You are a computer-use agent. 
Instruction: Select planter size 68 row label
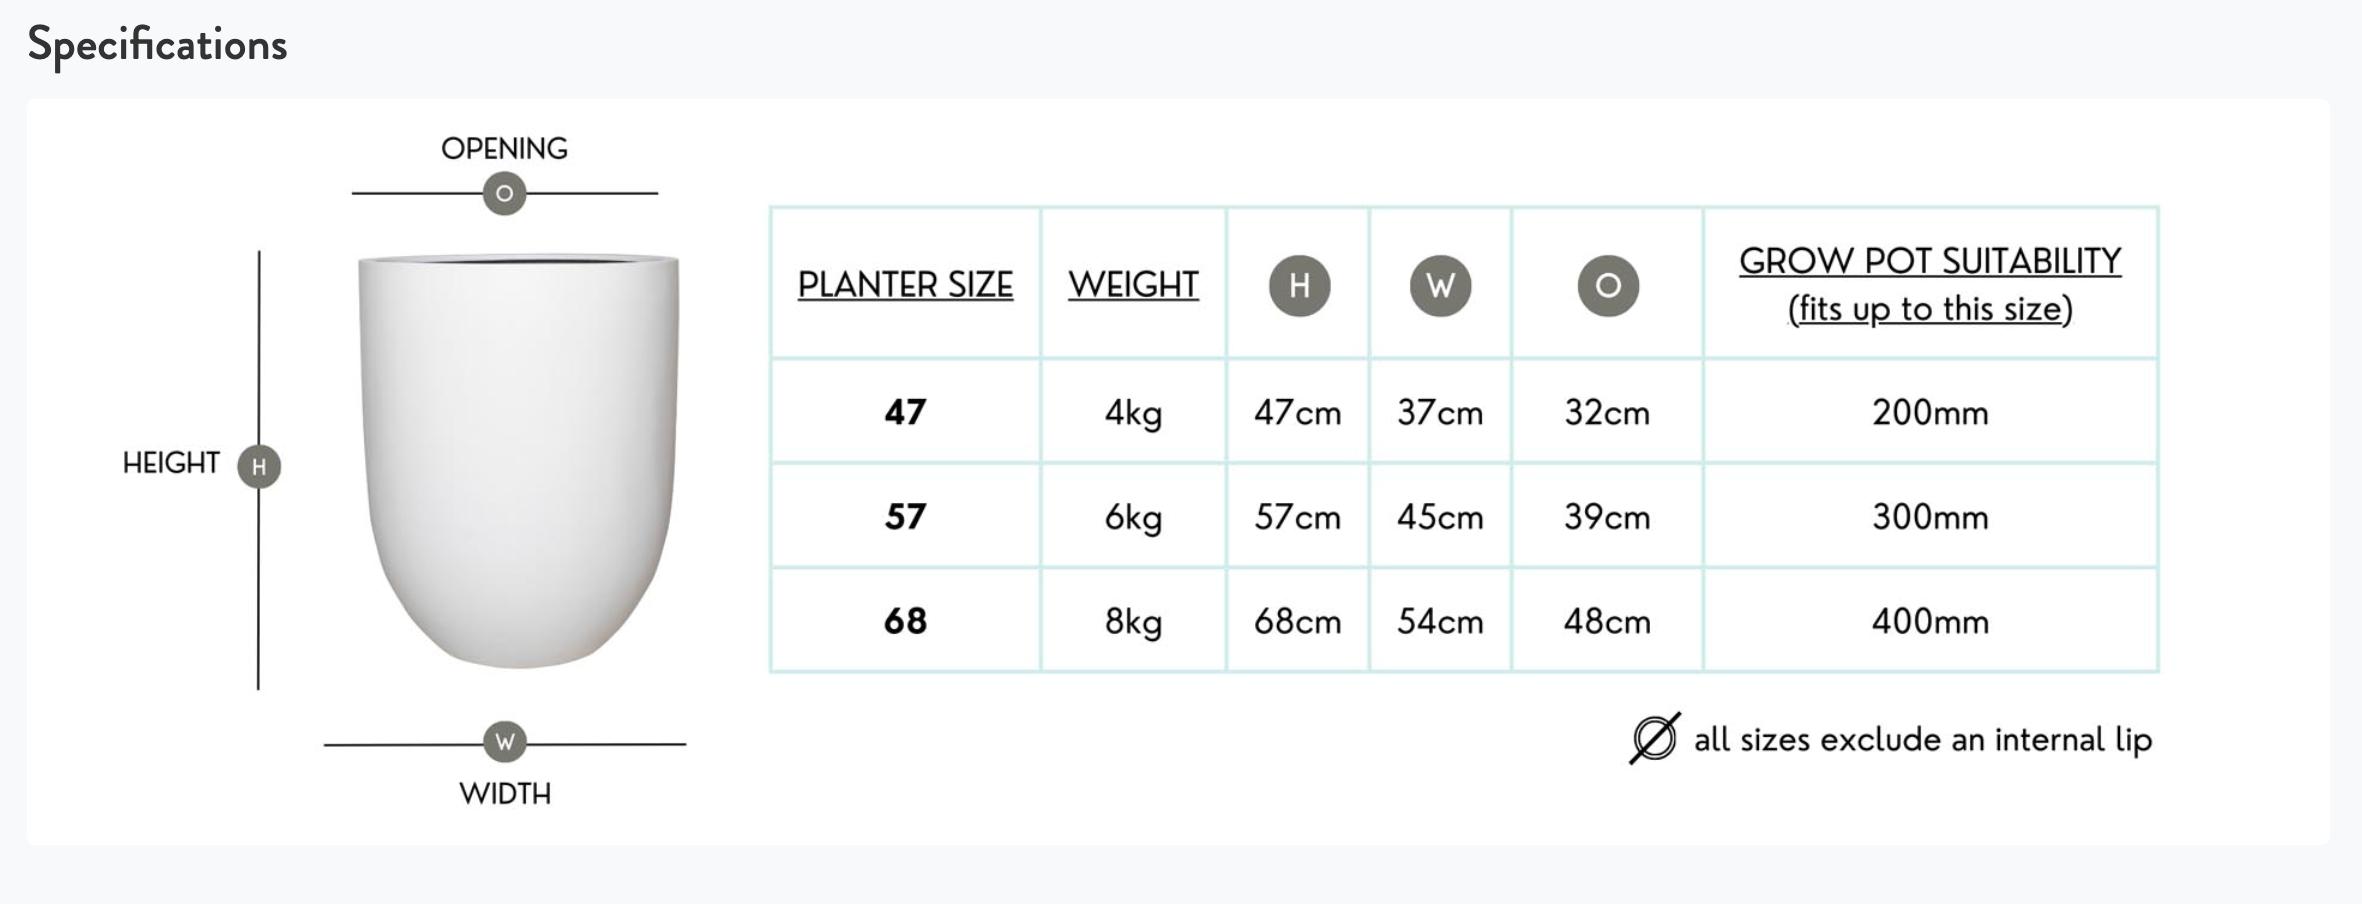905,621
